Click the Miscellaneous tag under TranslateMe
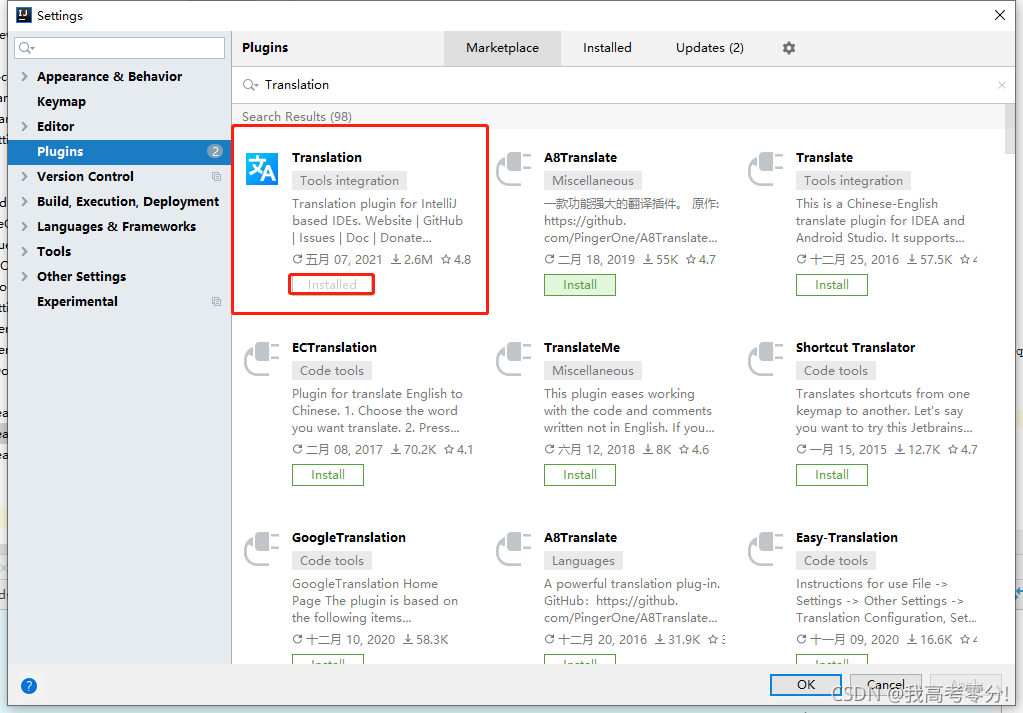This screenshot has height=713, width=1023. 592,371
